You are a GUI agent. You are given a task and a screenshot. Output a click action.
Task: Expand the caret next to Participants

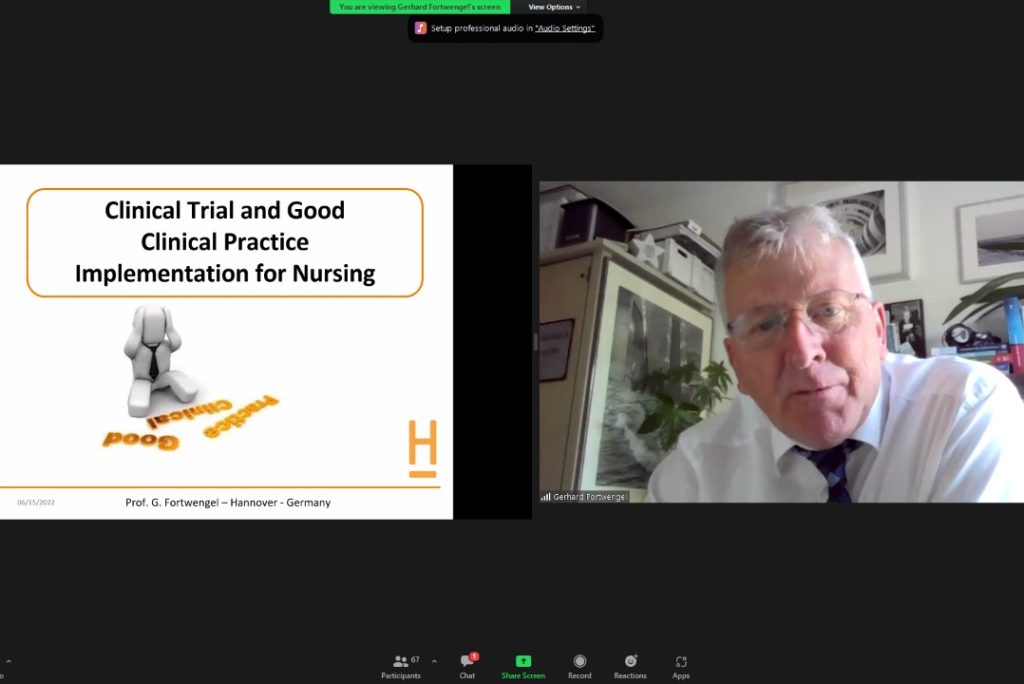tap(434, 662)
